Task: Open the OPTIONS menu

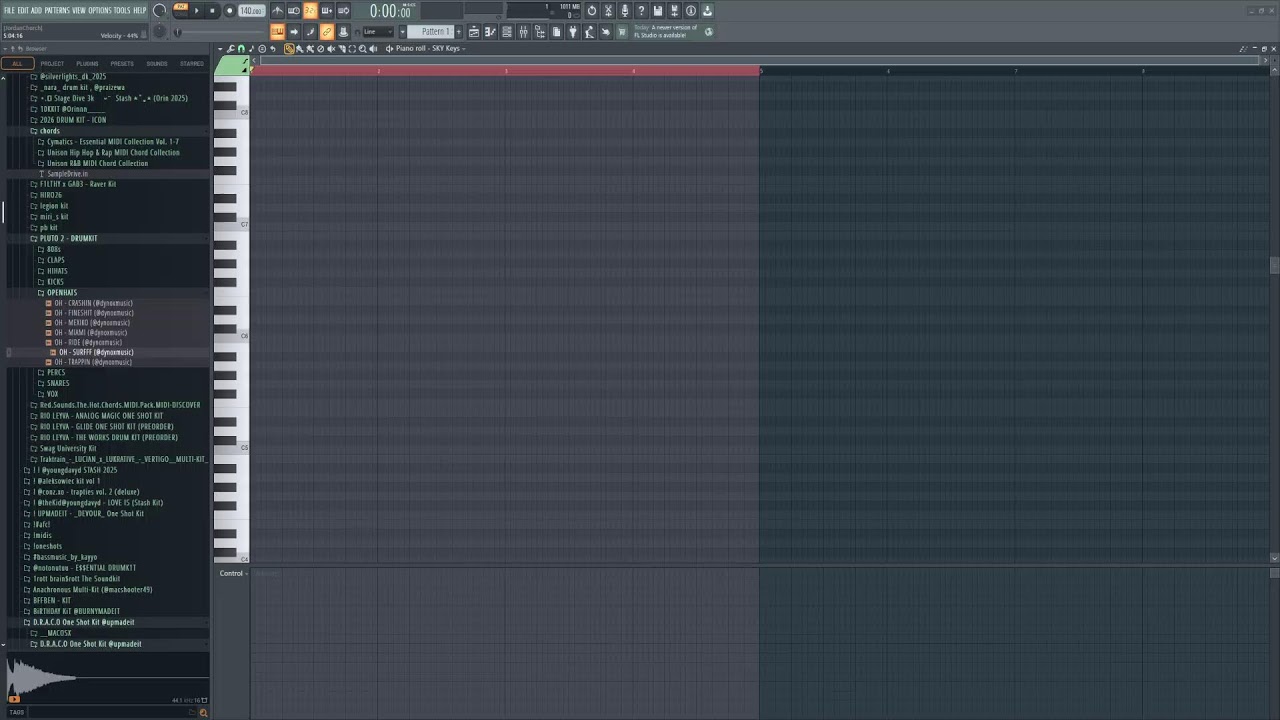Action: (x=100, y=10)
